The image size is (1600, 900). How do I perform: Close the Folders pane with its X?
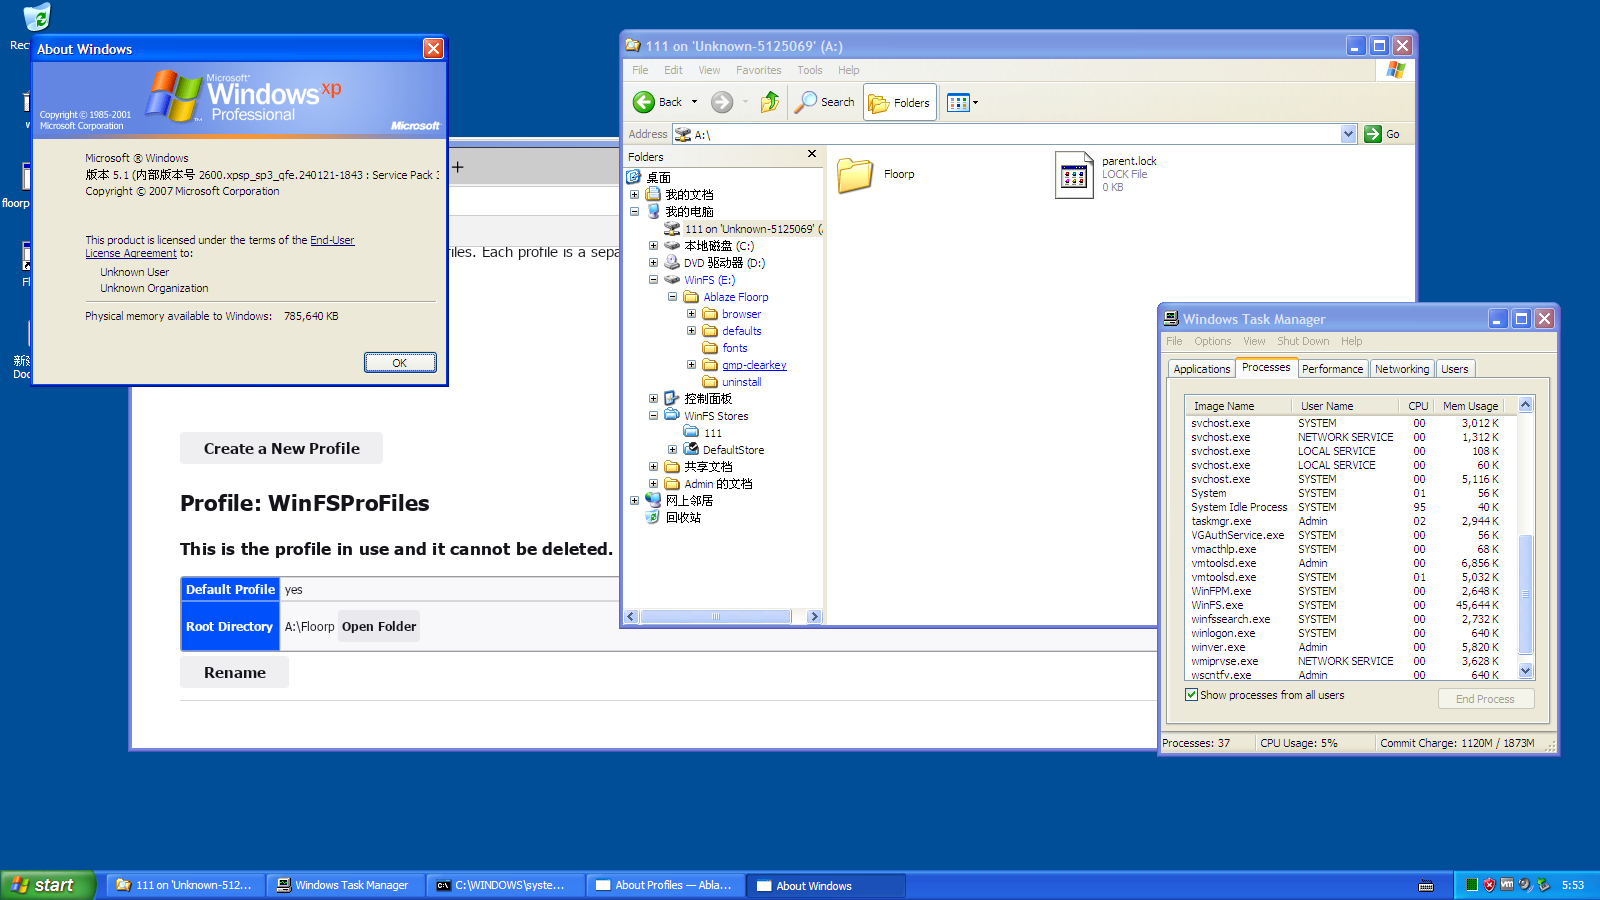(812, 154)
